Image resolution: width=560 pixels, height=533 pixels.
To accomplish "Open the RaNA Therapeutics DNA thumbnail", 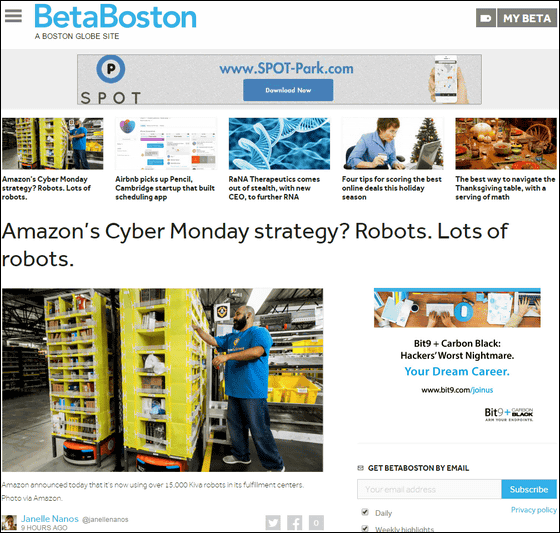I will tap(279, 144).
